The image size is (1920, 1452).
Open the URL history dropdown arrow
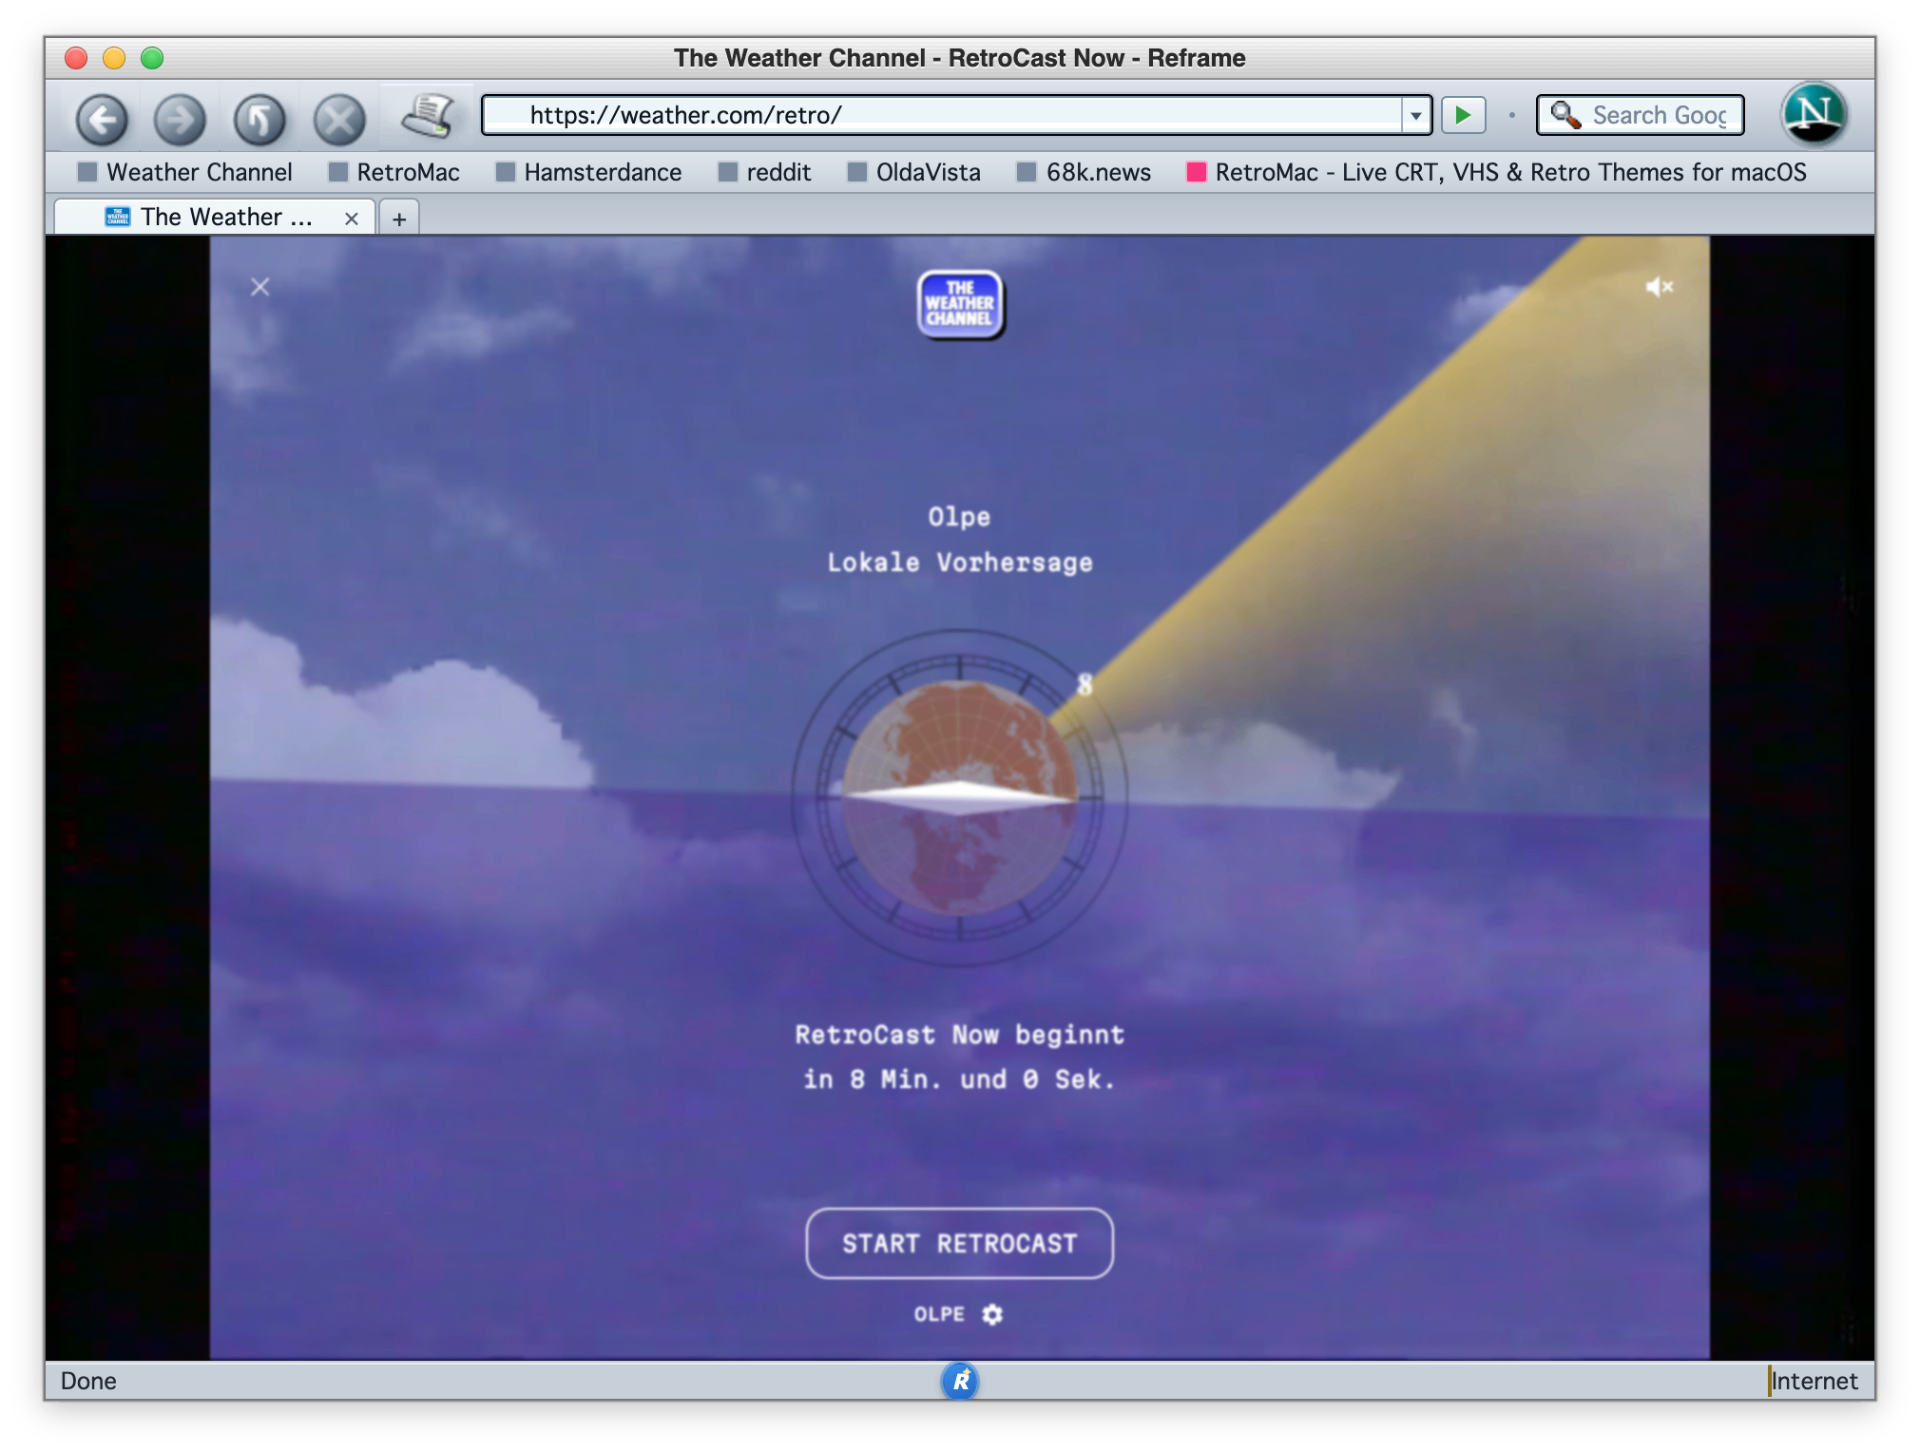tap(1415, 116)
